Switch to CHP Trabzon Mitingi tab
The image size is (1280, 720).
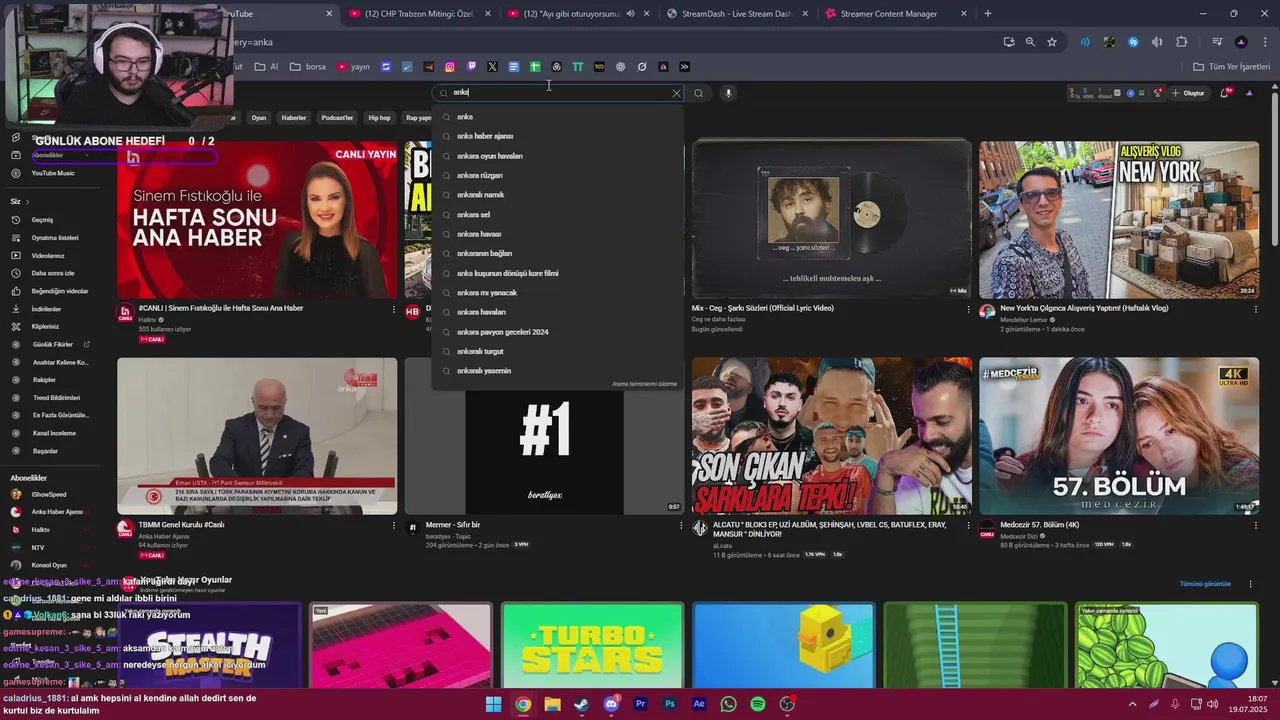tap(418, 14)
